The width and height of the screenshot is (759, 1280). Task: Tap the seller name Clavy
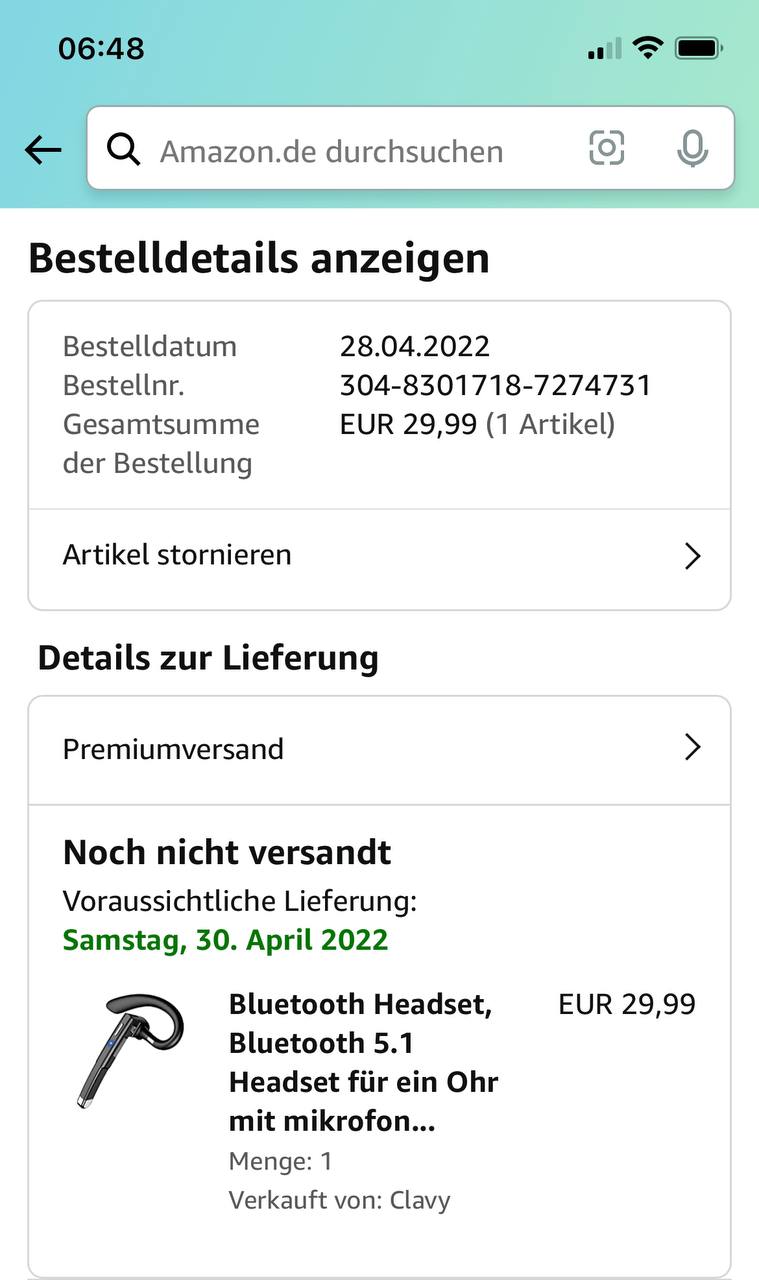coord(420,1200)
